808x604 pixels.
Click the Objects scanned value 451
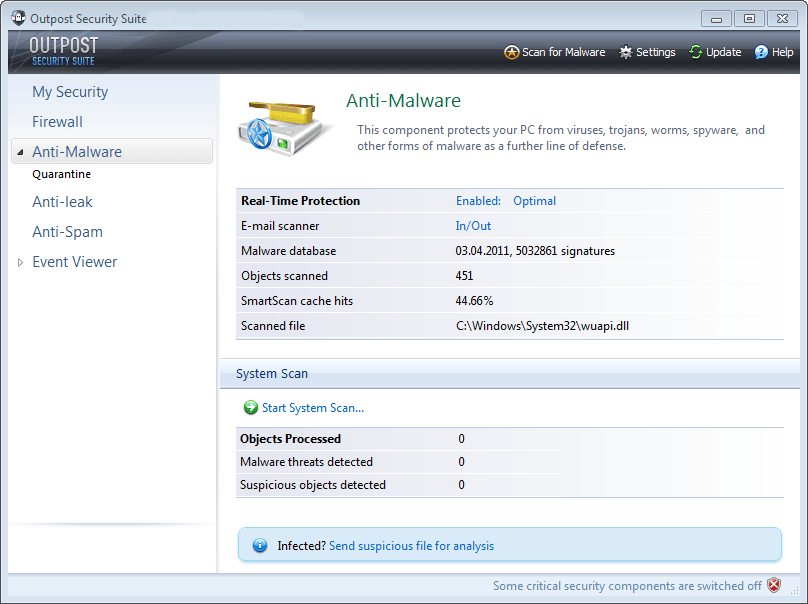pos(464,276)
